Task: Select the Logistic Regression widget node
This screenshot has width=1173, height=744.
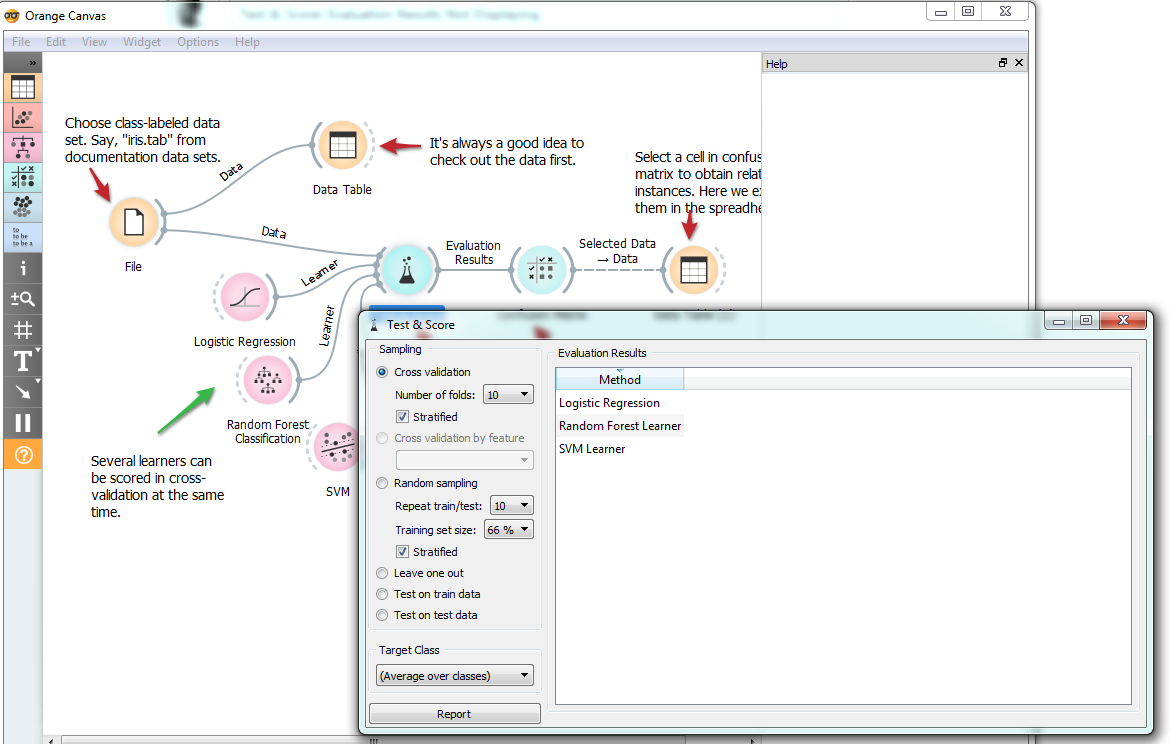Action: pyautogui.click(x=244, y=296)
